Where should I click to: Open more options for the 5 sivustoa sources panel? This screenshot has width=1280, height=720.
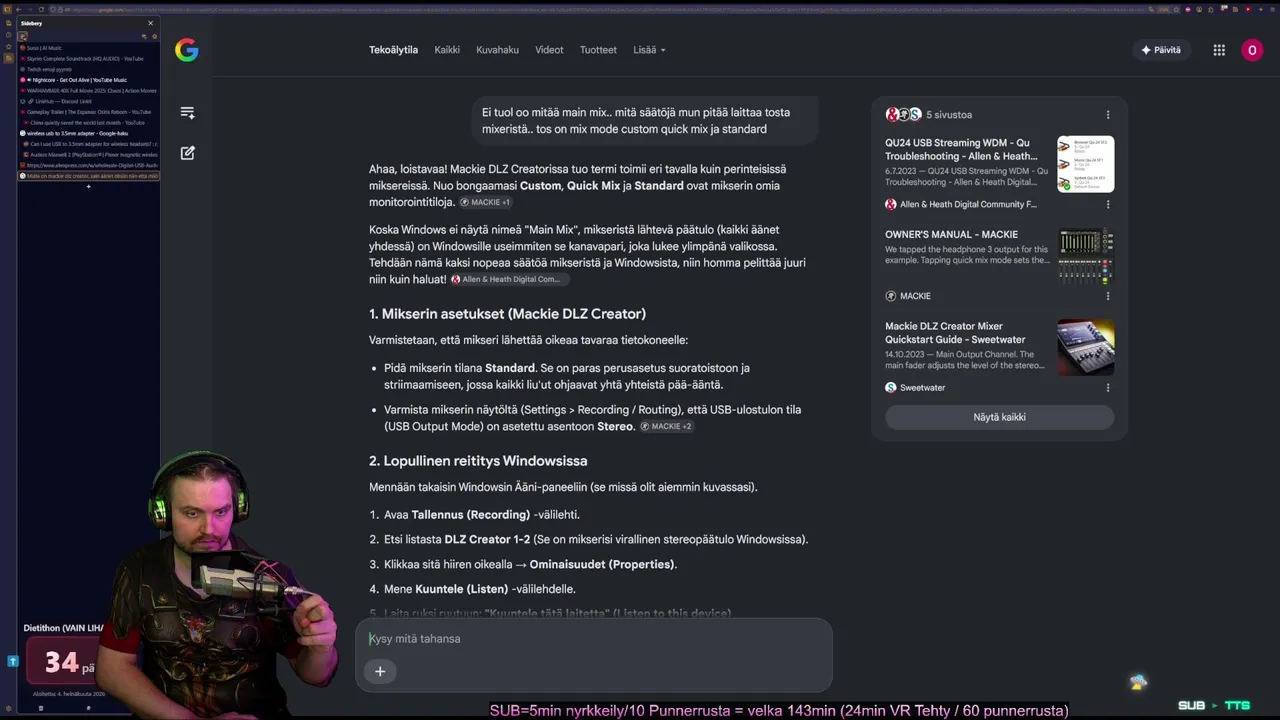(1108, 115)
